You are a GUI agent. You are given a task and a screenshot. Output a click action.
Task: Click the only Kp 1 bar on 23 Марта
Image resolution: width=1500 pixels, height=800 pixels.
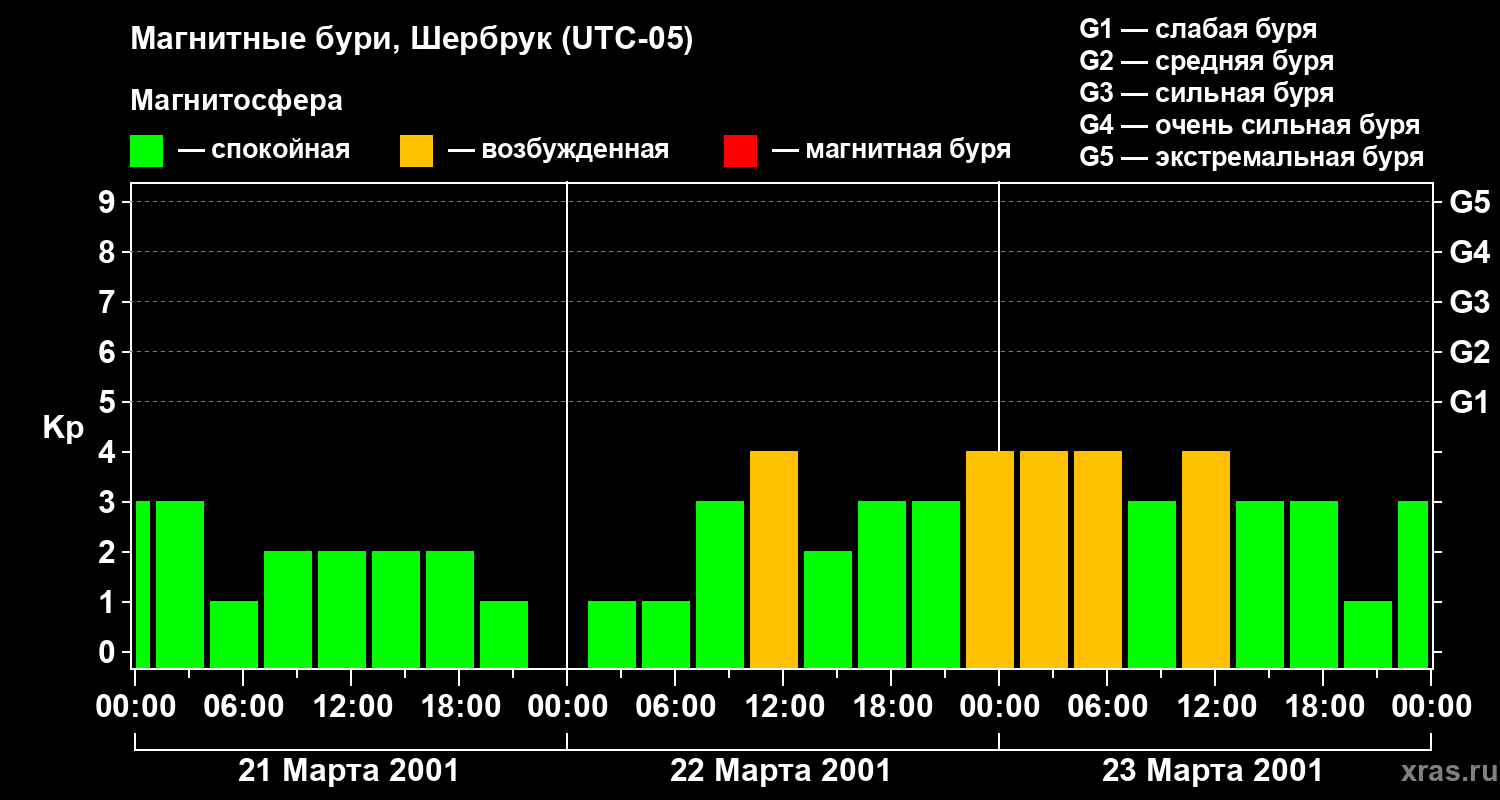(1368, 634)
